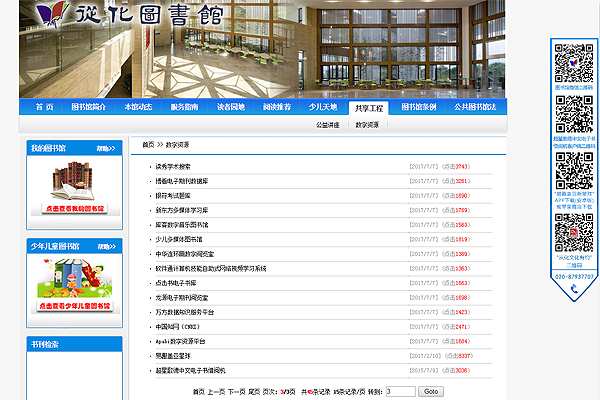This screenshot has height=400, width=600.
Task: Select the 数字资源 submenu item
Action: 364,125
